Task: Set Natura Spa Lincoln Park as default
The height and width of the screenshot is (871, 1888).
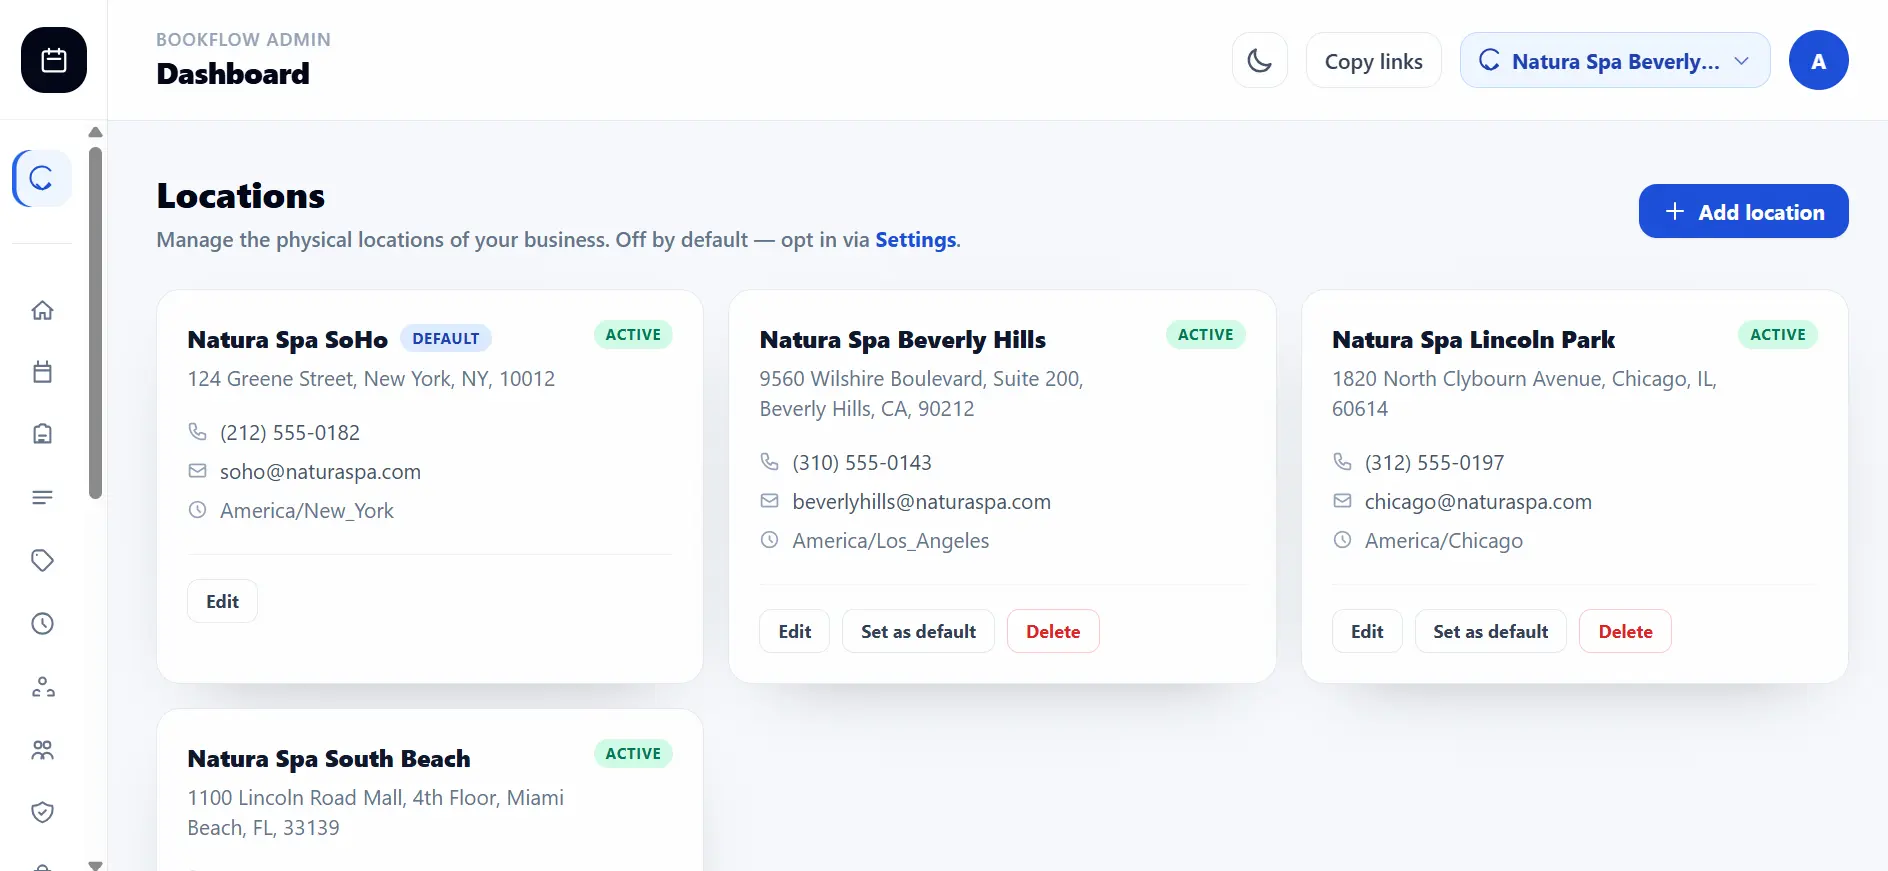Action: point(1490,631)
